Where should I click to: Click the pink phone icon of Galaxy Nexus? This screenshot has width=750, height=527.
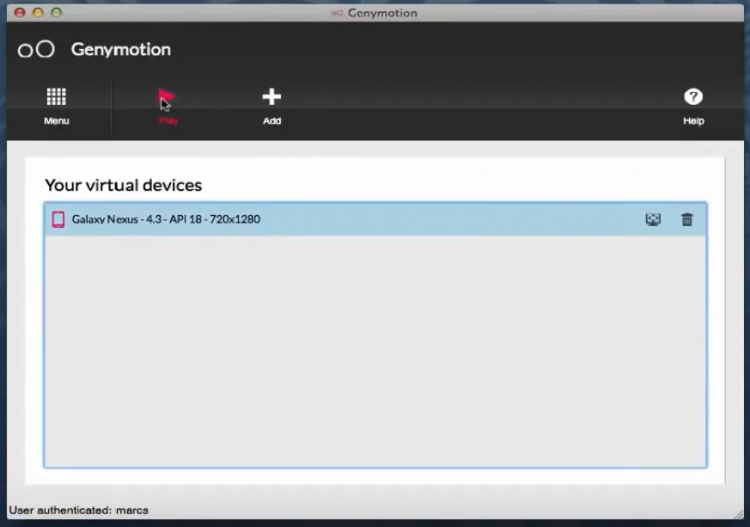pyautogui.click(x=58, y=220)
